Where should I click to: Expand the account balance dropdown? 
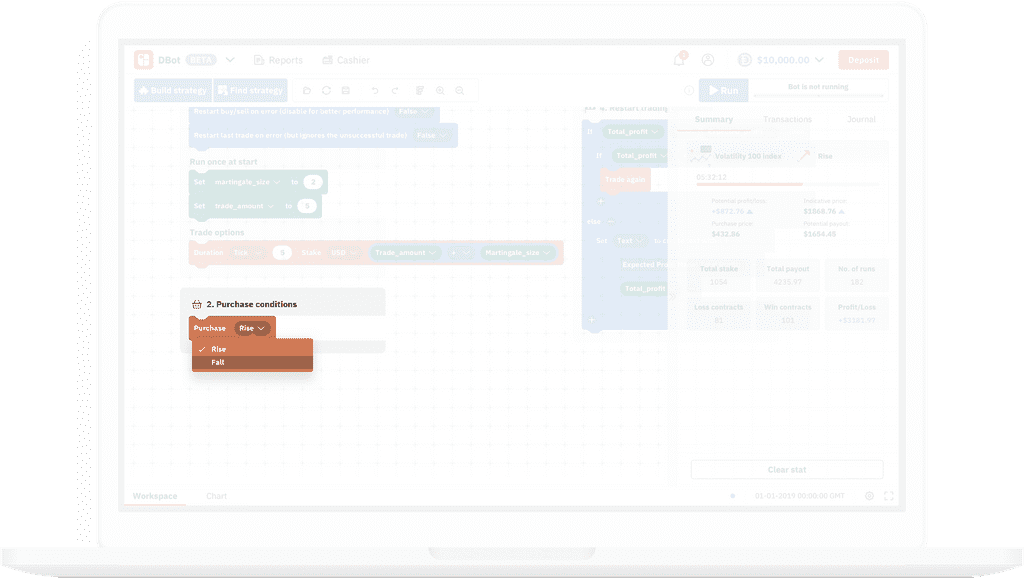[x=819, y=60]
